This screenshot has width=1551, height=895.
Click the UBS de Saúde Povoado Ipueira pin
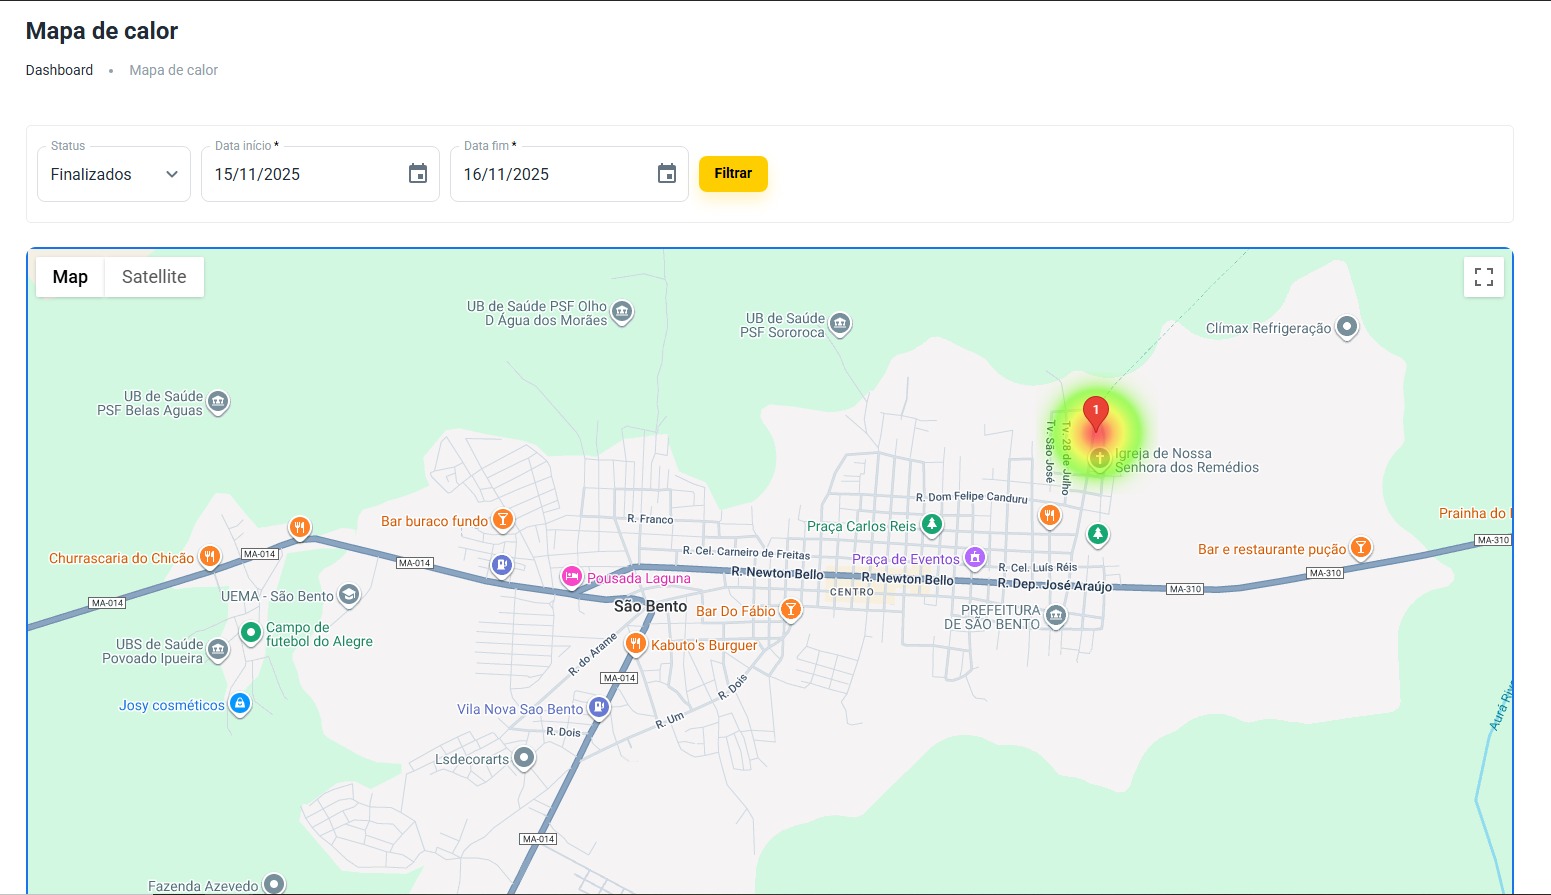pyautogui.click(x=217, y=651)
